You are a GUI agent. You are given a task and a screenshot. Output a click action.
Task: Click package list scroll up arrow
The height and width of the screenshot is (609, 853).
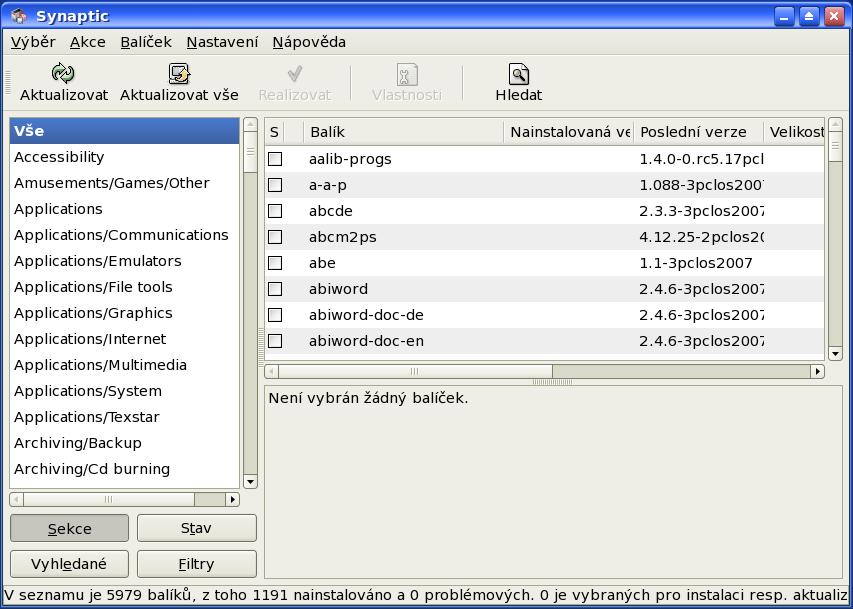click(x=835, y=125)
